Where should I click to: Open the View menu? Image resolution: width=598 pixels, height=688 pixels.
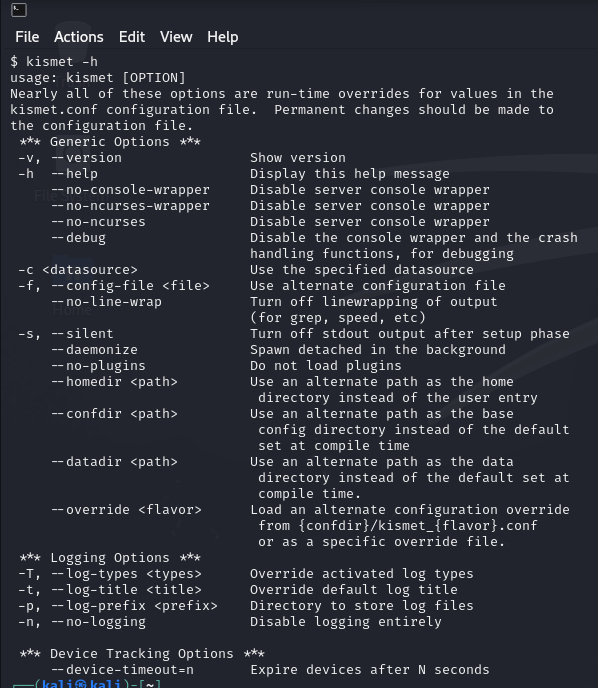(x=176, y=37)
